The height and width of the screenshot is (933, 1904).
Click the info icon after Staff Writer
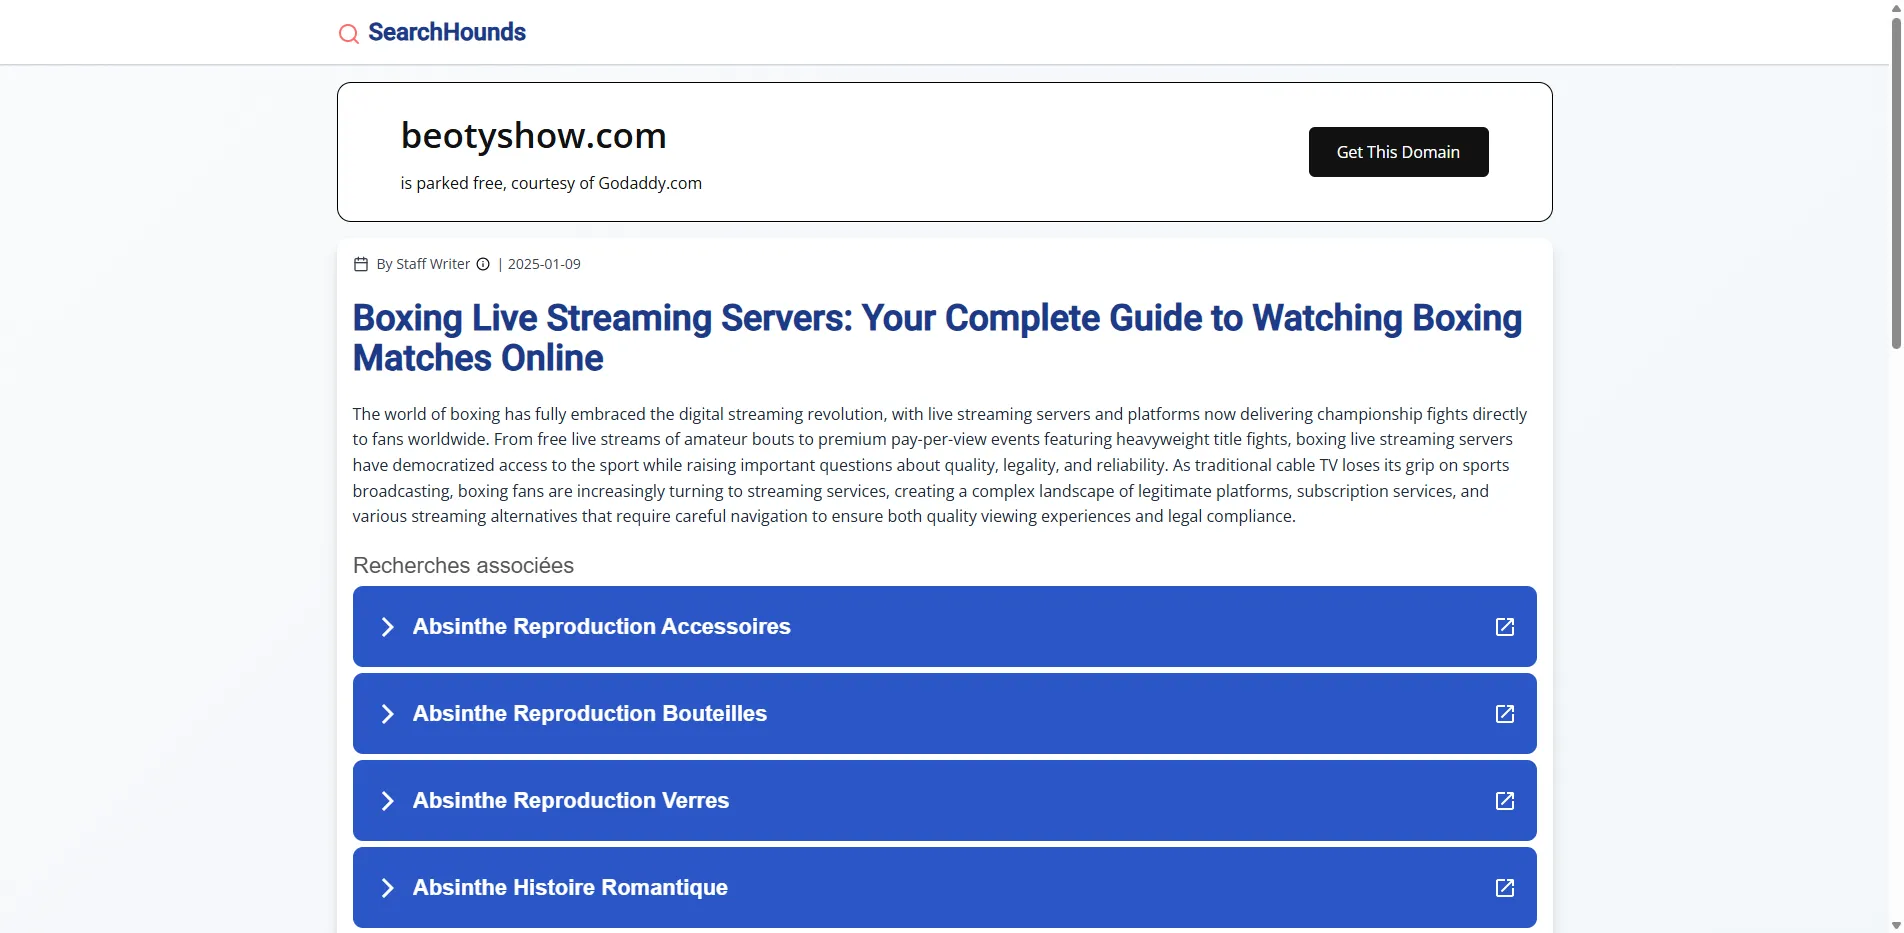click(483, 264)
